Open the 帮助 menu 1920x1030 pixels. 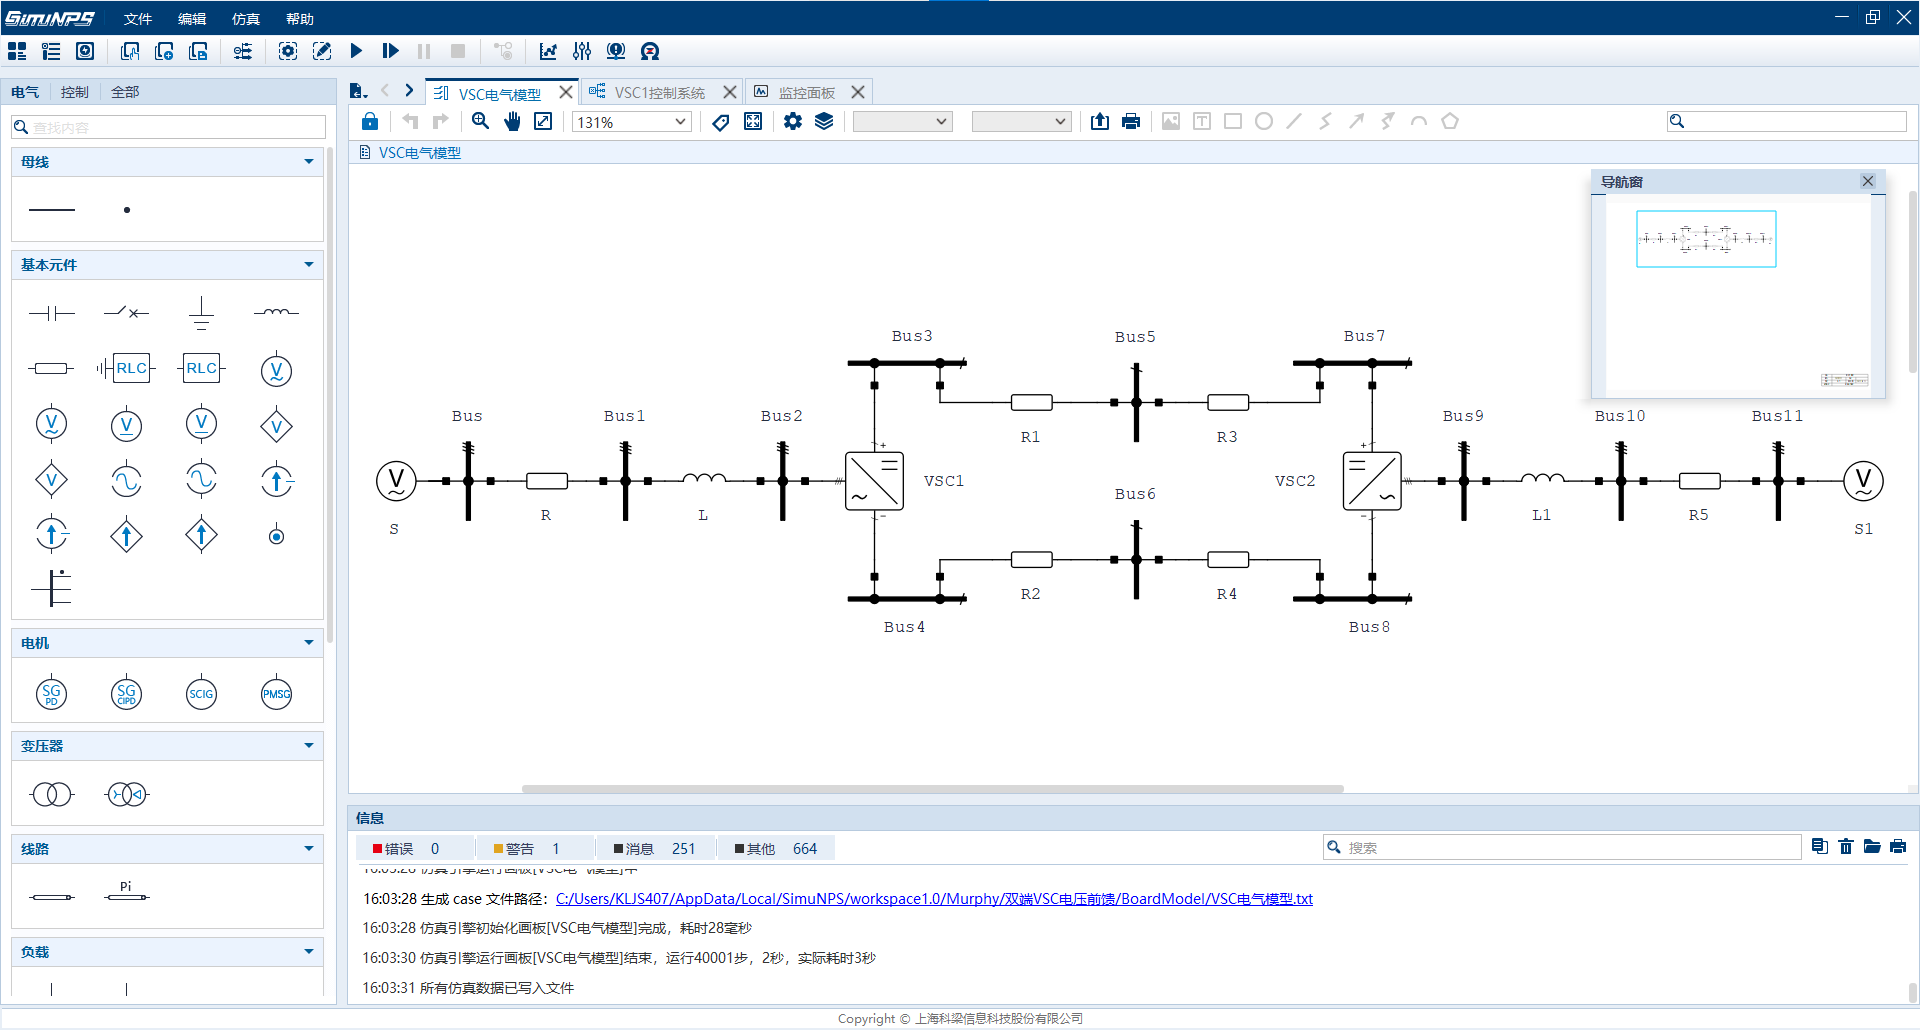tap(300, 19)
